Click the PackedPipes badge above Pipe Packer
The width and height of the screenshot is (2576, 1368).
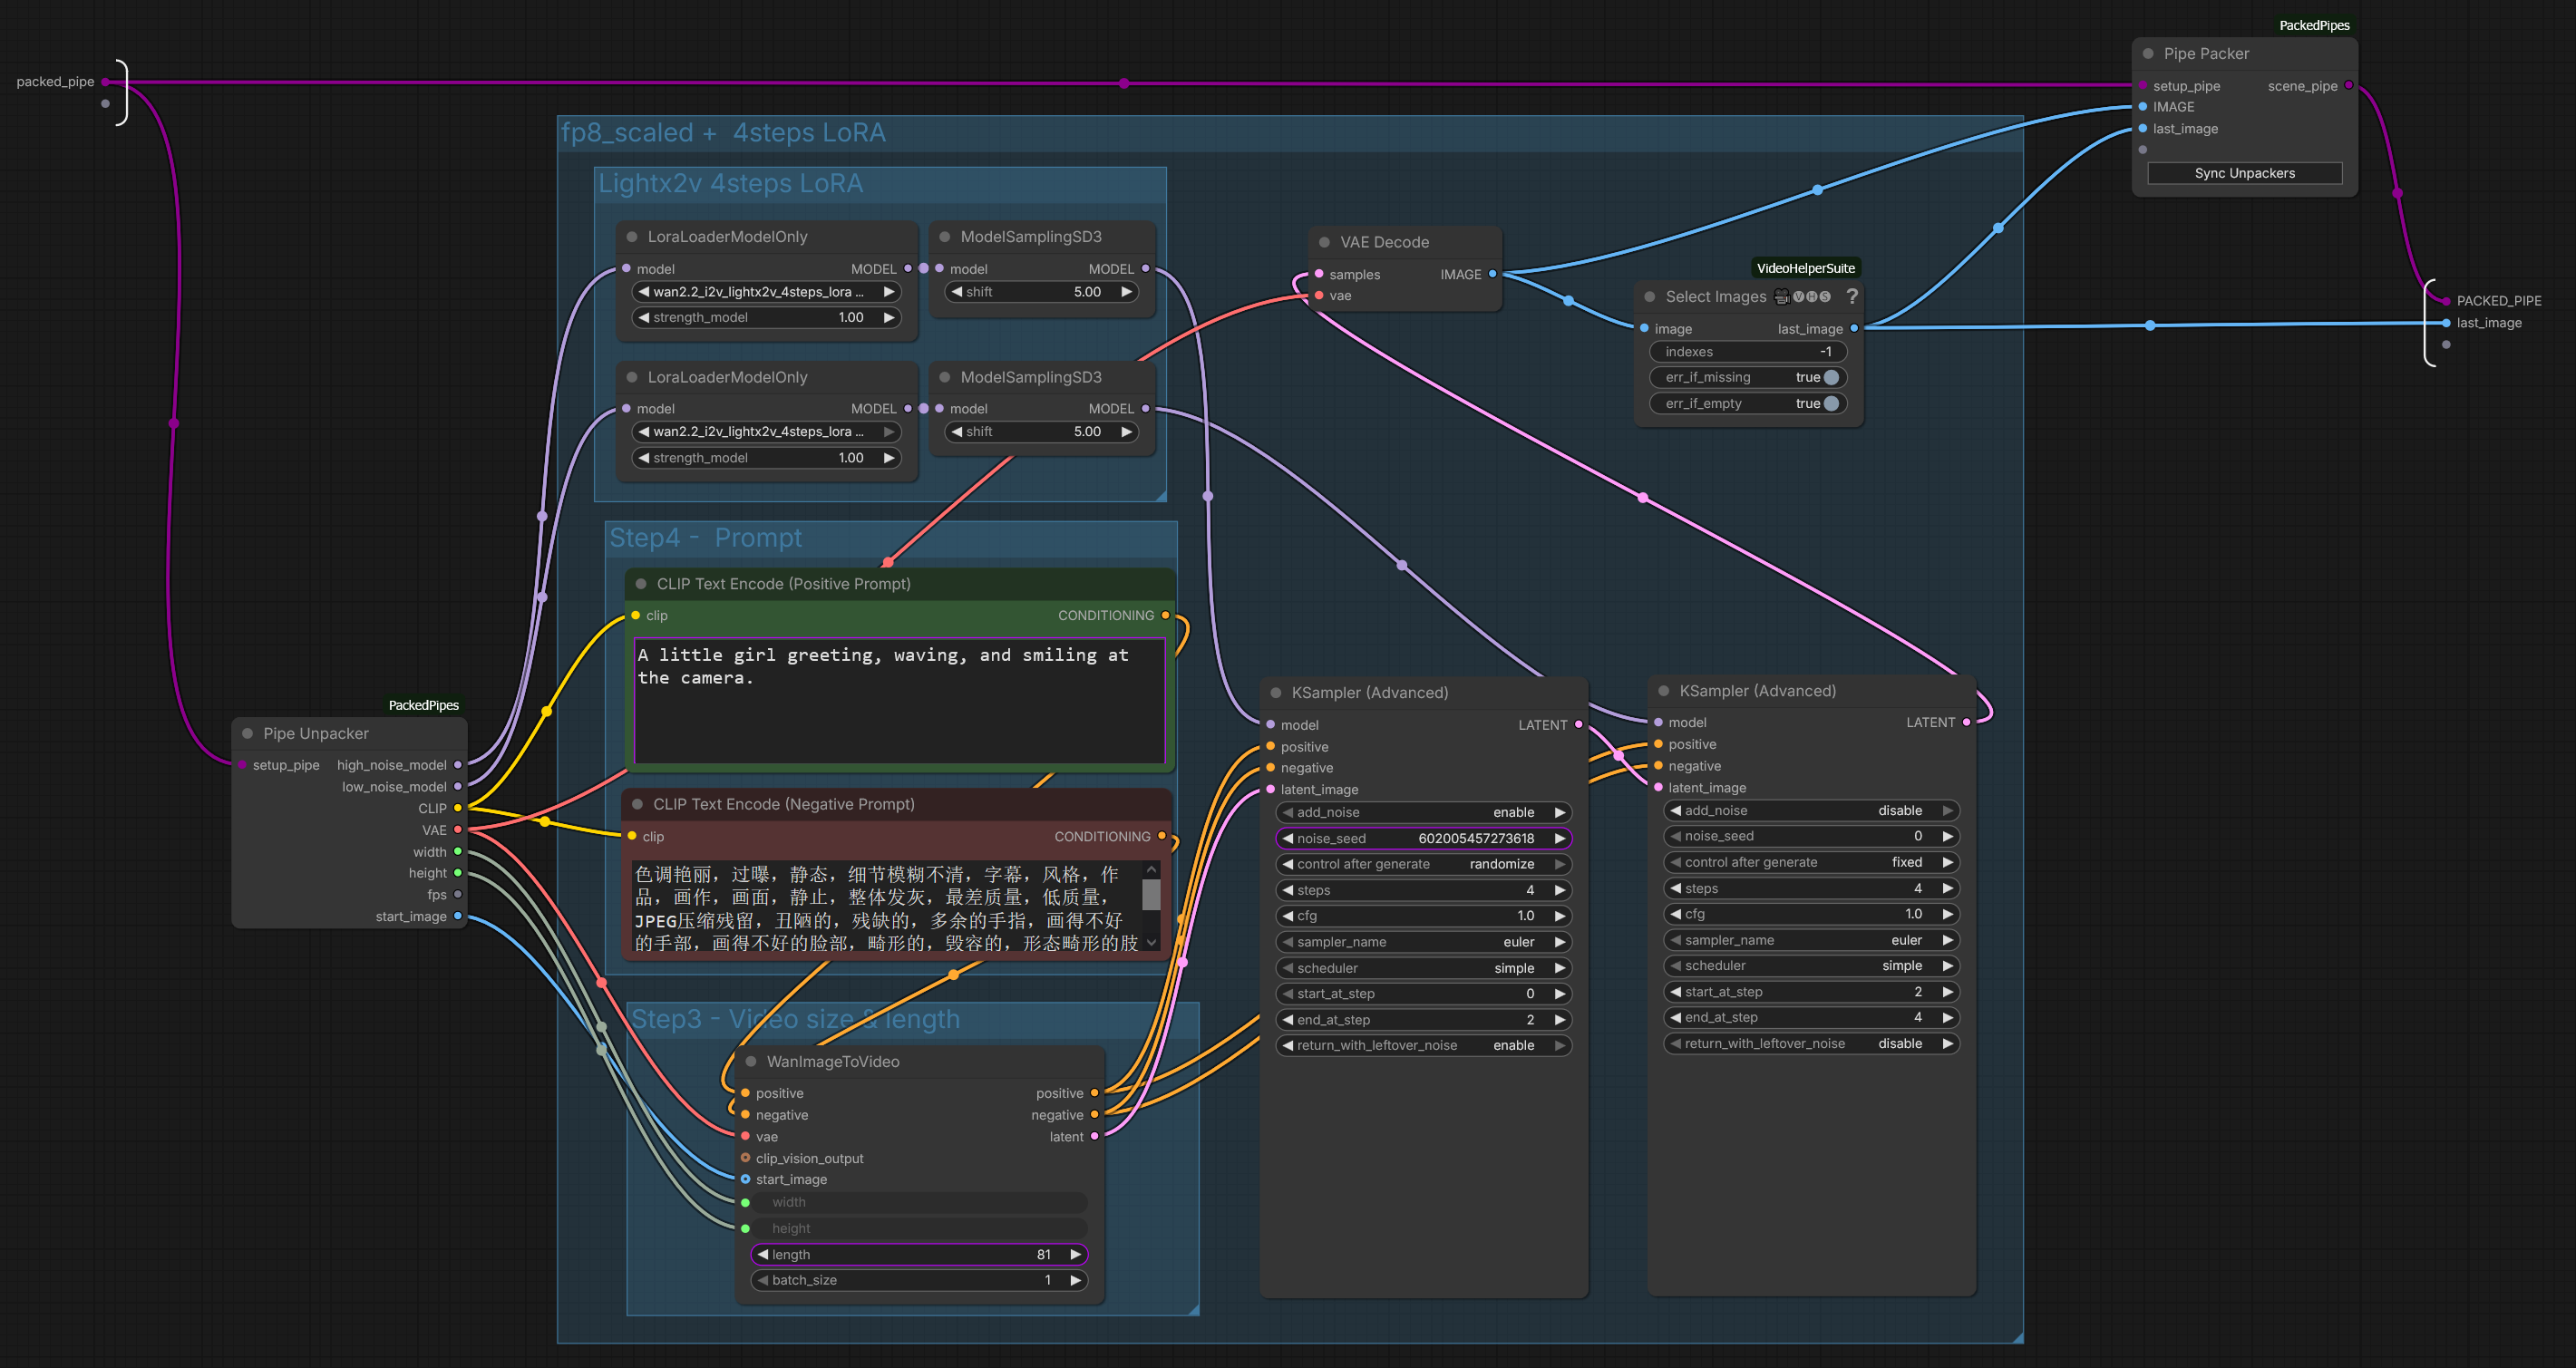tap(2315, 25)
